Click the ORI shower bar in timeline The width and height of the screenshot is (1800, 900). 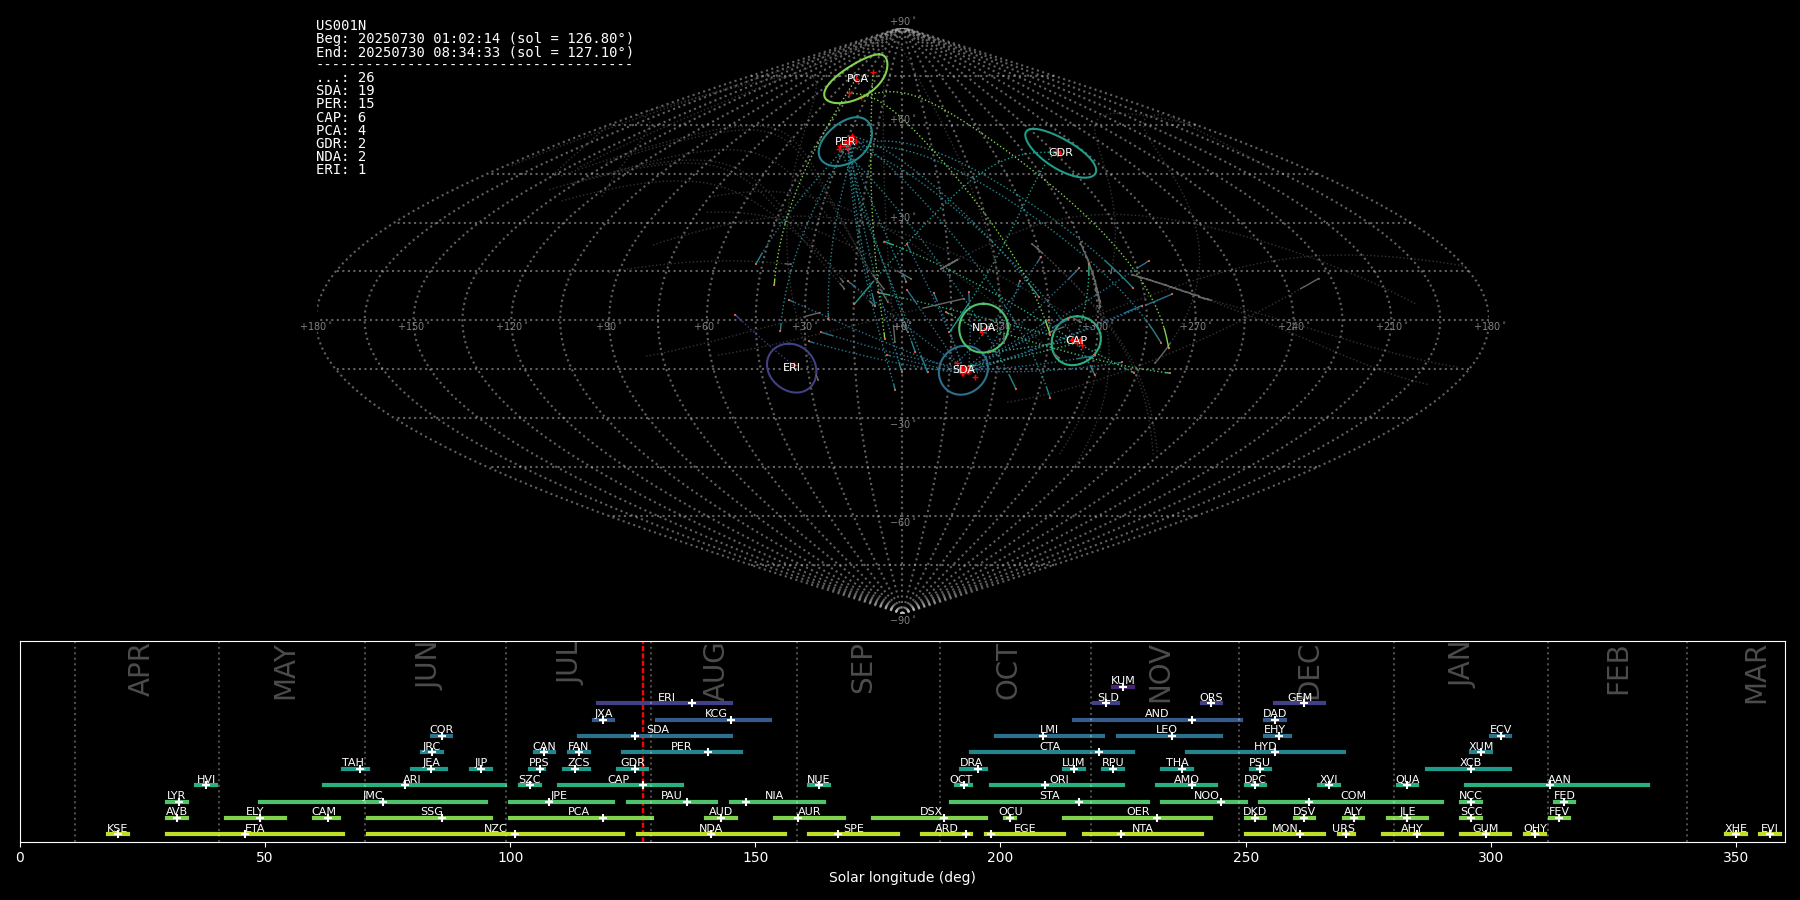(x=1057, y=785)
